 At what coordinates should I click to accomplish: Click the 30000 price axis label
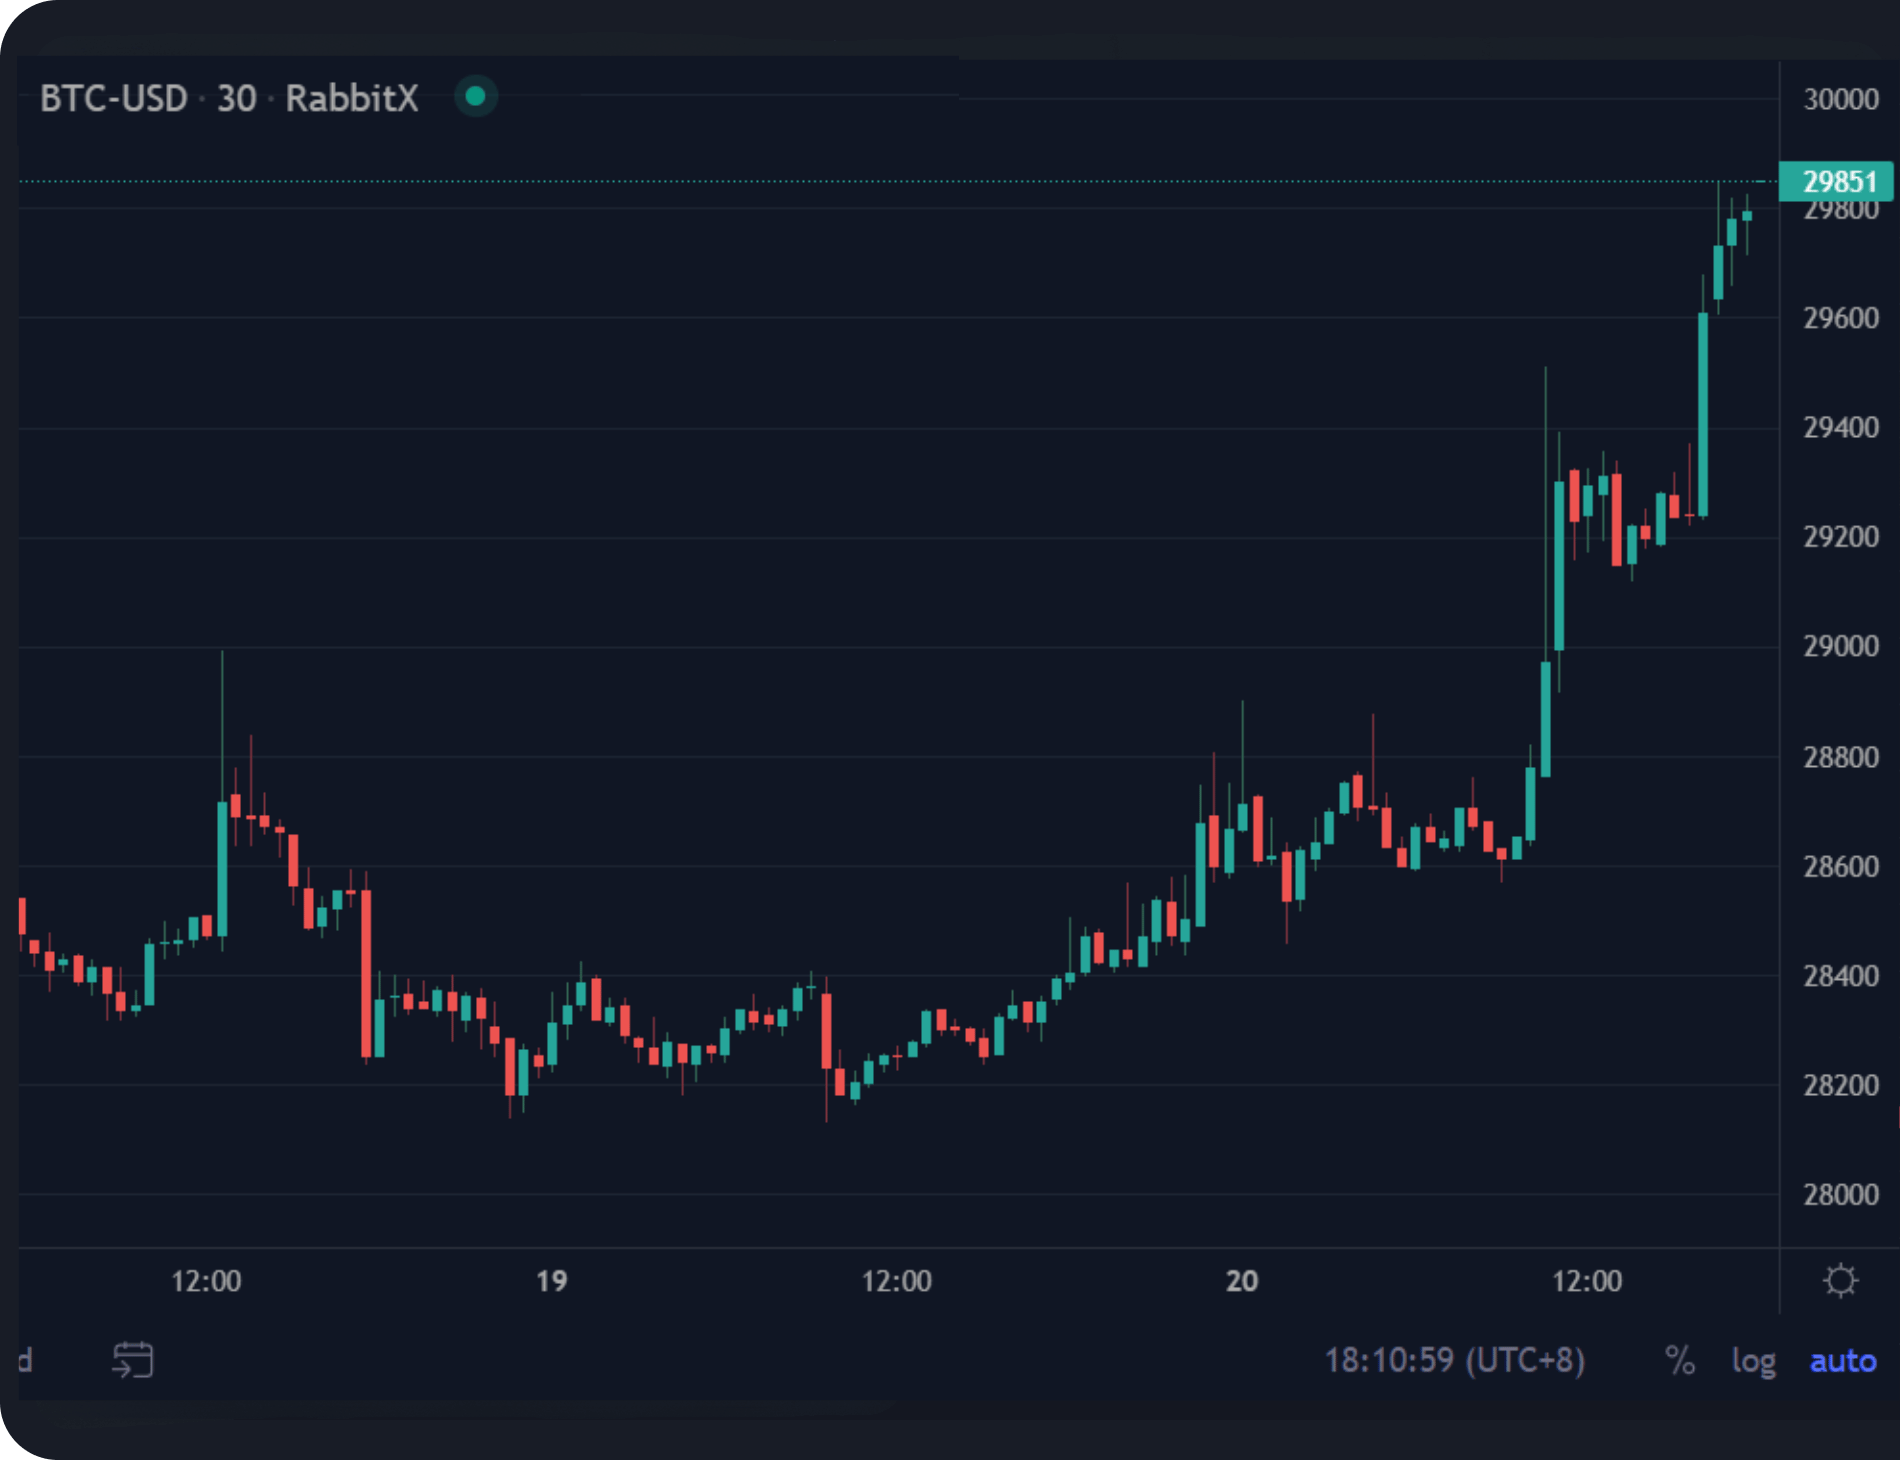point(1841,99)
